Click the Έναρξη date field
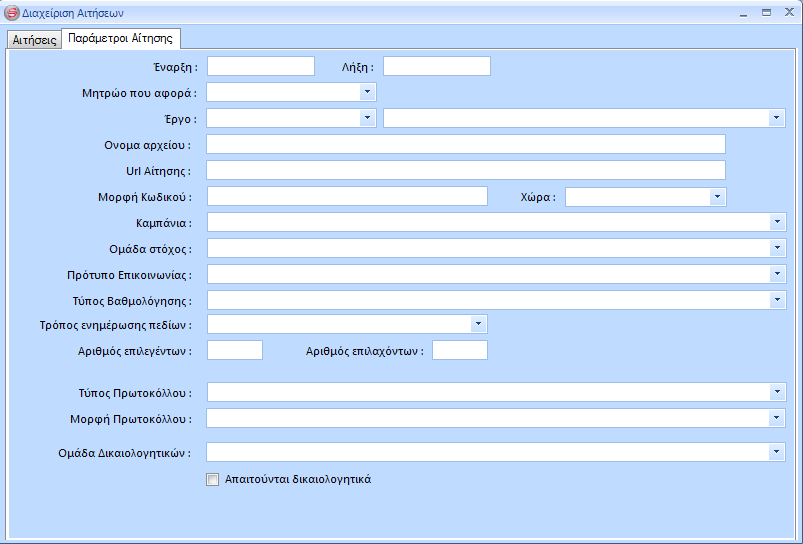This screenshot has height=544, width=803. [x=260, y=66]
